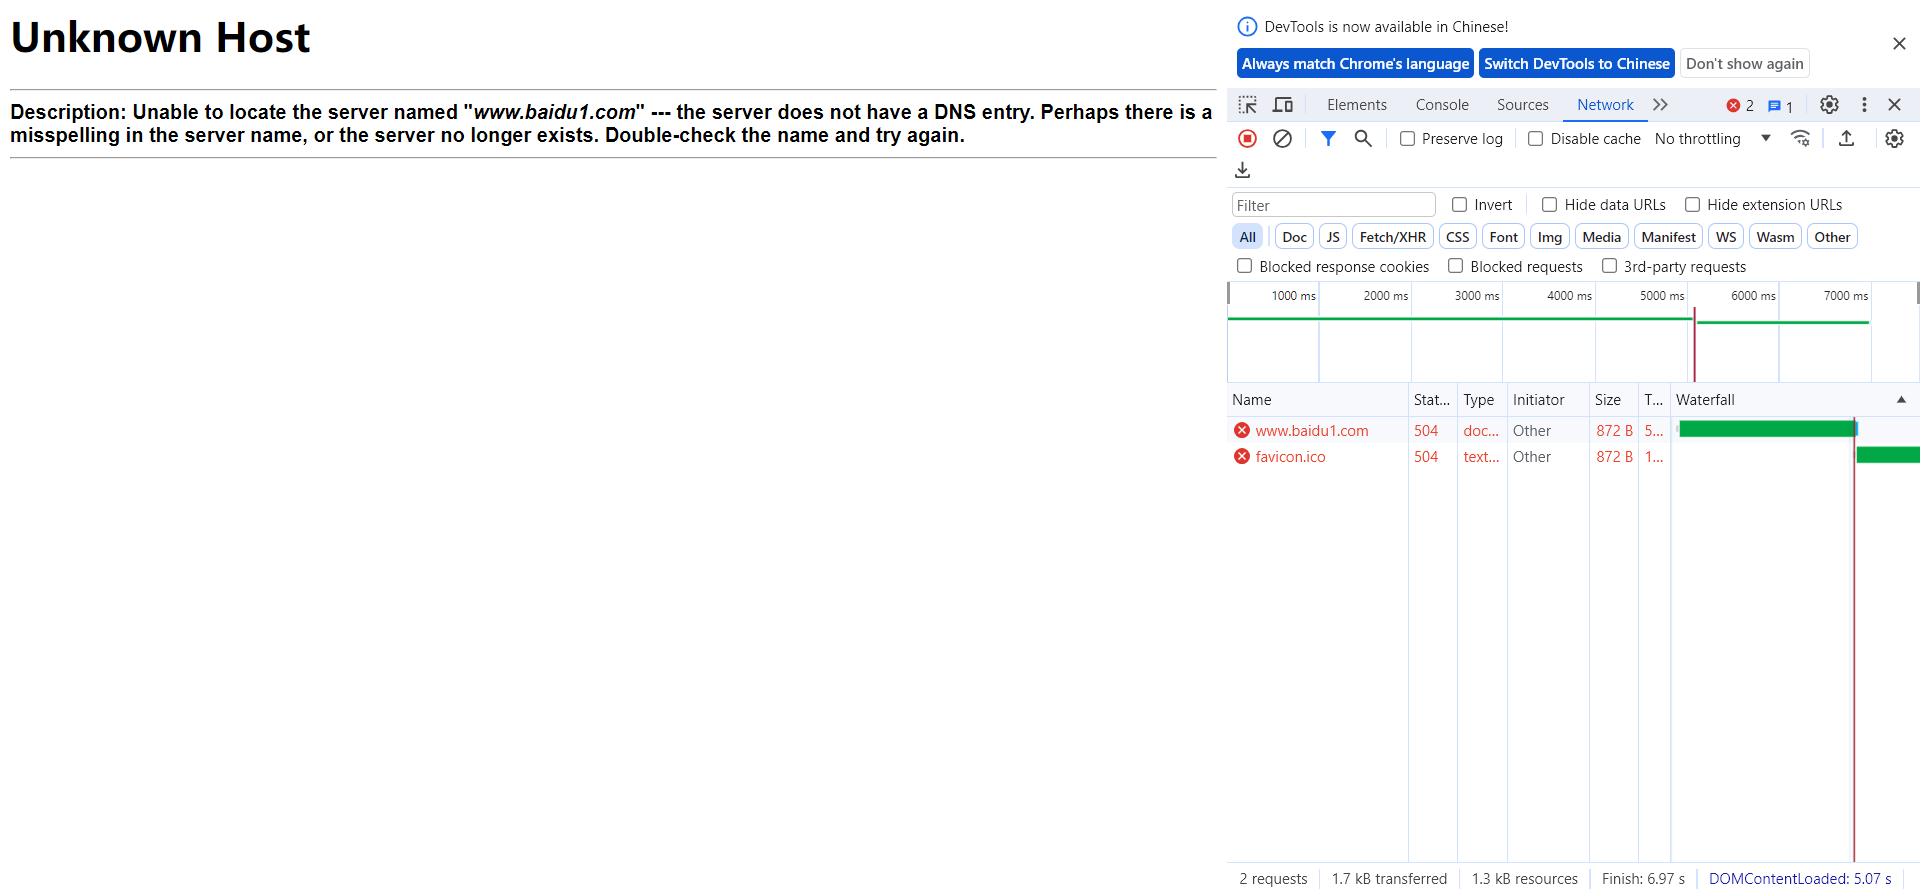Click Always match Chrome's language button
1920x894 pixels.
pyautogui.click(x=1355, y=64)
